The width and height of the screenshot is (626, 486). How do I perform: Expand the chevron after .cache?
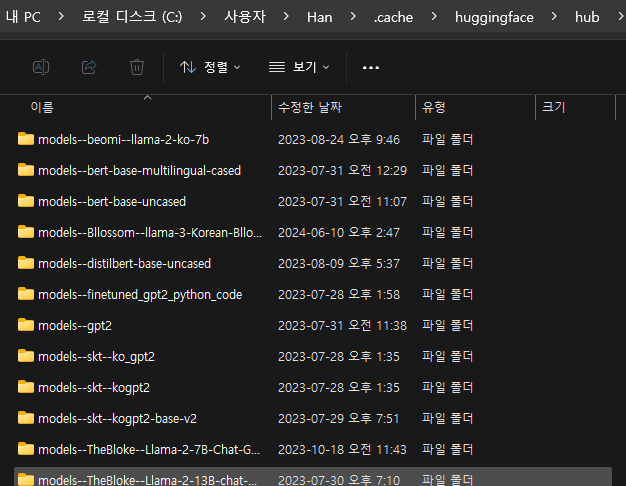click(434, 17)
